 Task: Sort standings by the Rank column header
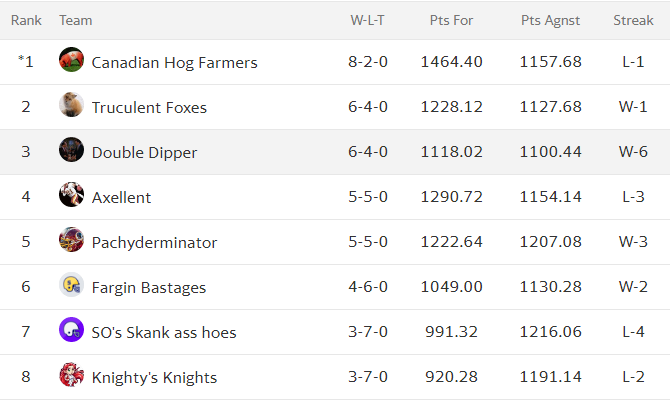[x=26, y=21]
